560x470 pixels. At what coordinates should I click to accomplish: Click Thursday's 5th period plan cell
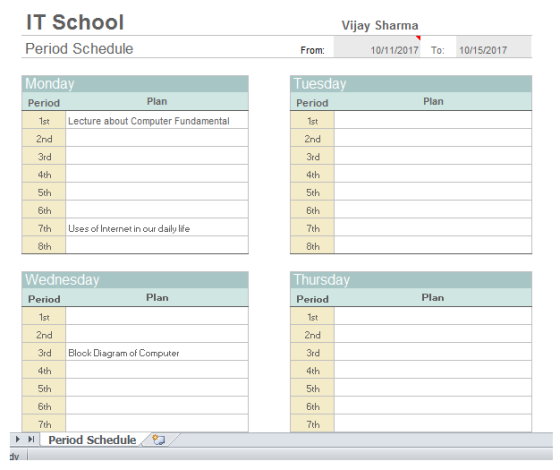(x=433, y=388)
